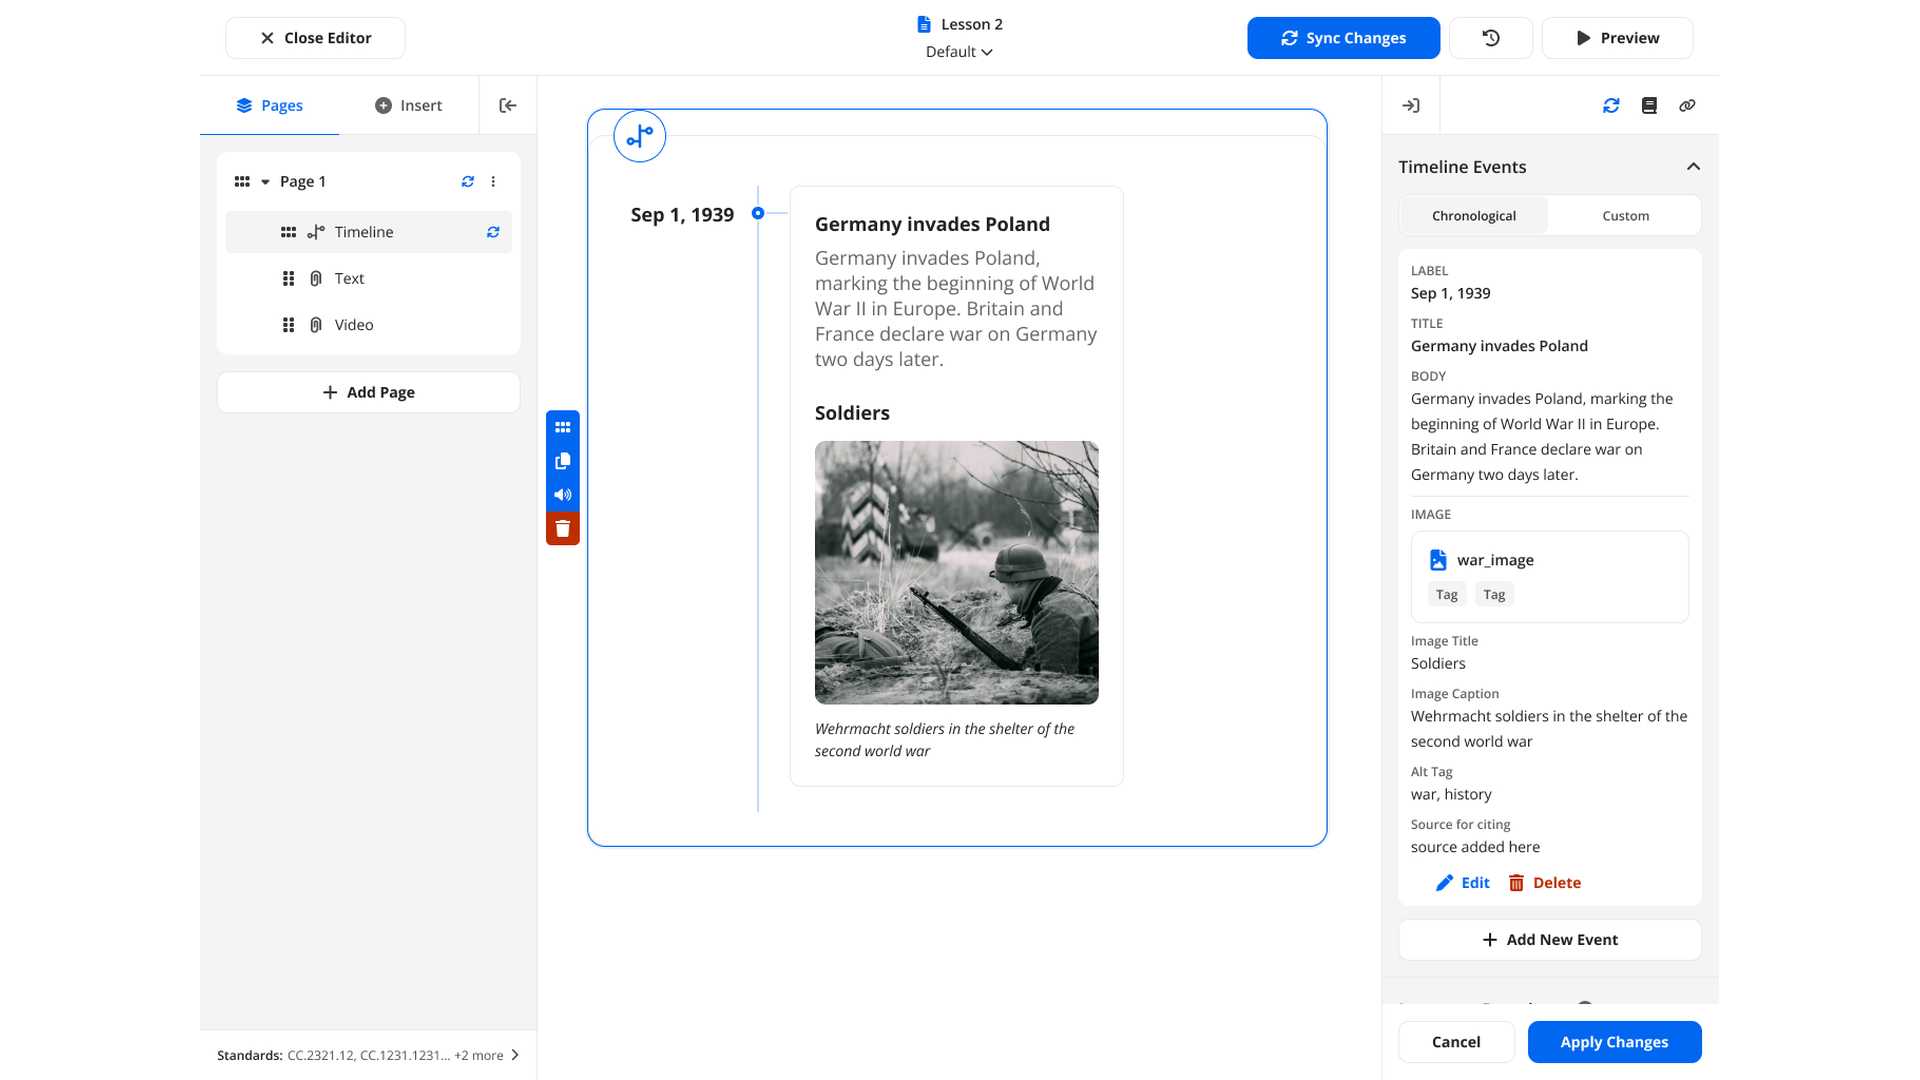1920x1080 pixels.
Task: Click the drag handle in floating block toolbar
Action: click(563, 427)
